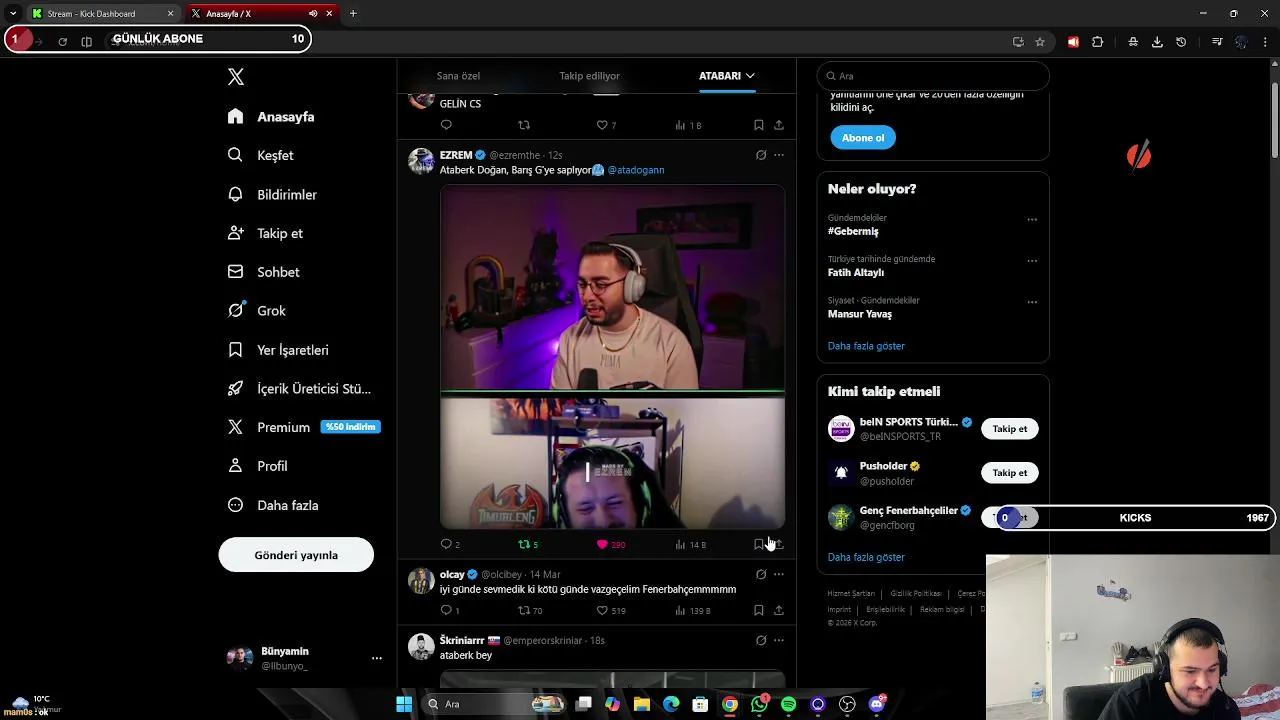This screenshot has width=1280, height=720.
Task: Open the X logo home link
Action: click(235, 77)
